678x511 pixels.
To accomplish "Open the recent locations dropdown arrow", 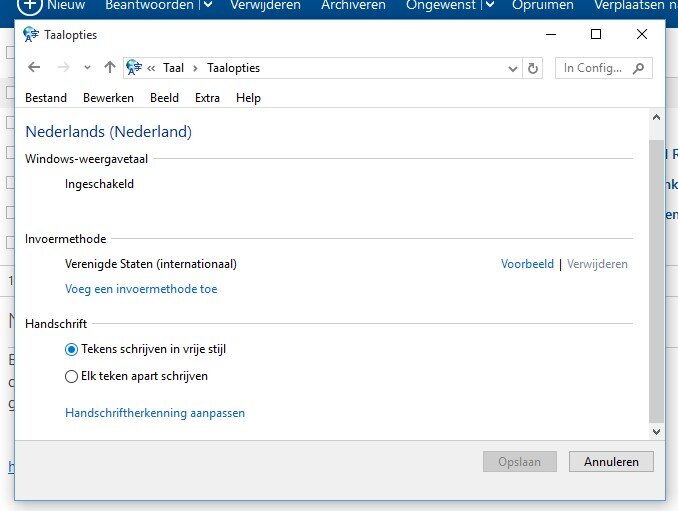I will pos(87,68).
